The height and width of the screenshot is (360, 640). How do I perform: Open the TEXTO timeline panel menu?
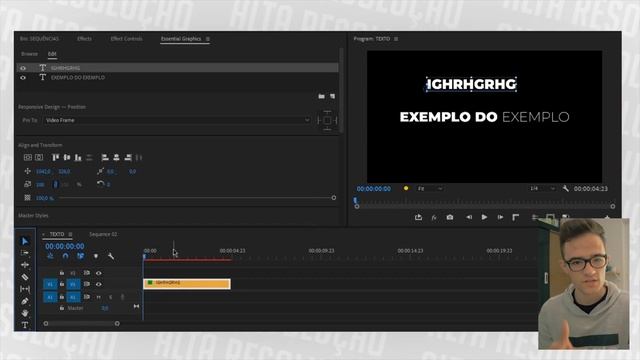pos(70,234)
